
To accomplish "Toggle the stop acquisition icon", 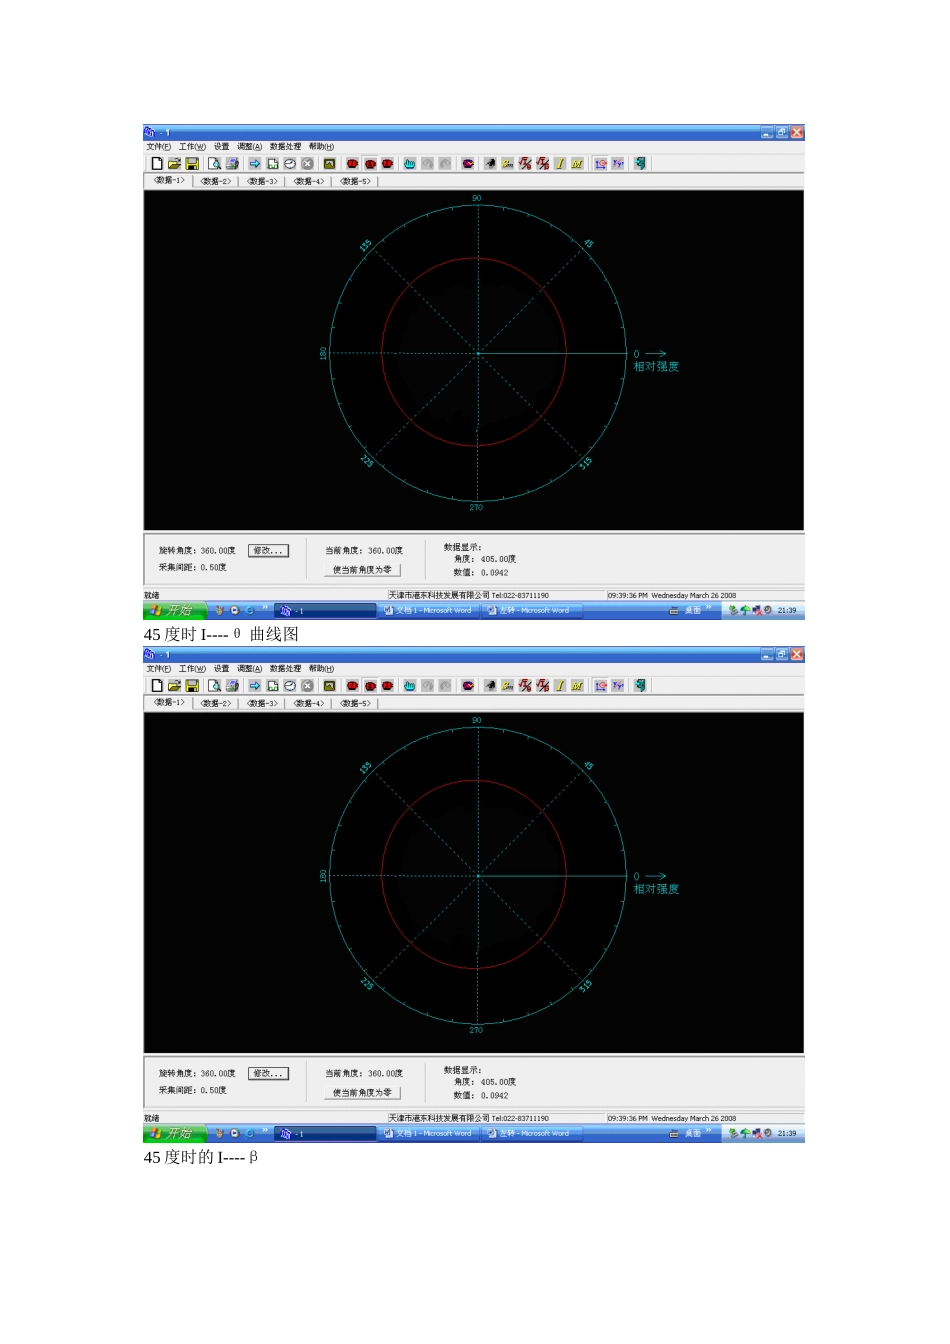I will (x=306, y=163).
